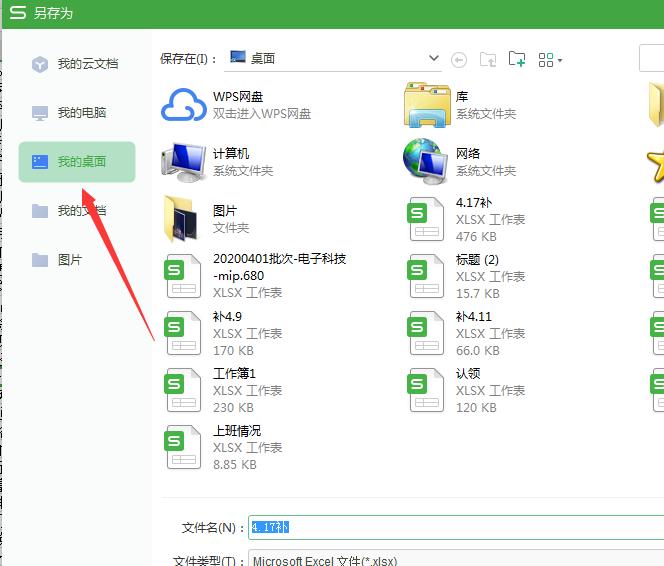Click the 库 name text
Image resolution: width=664 pixels, height=566 pixels.
[462, 97]
